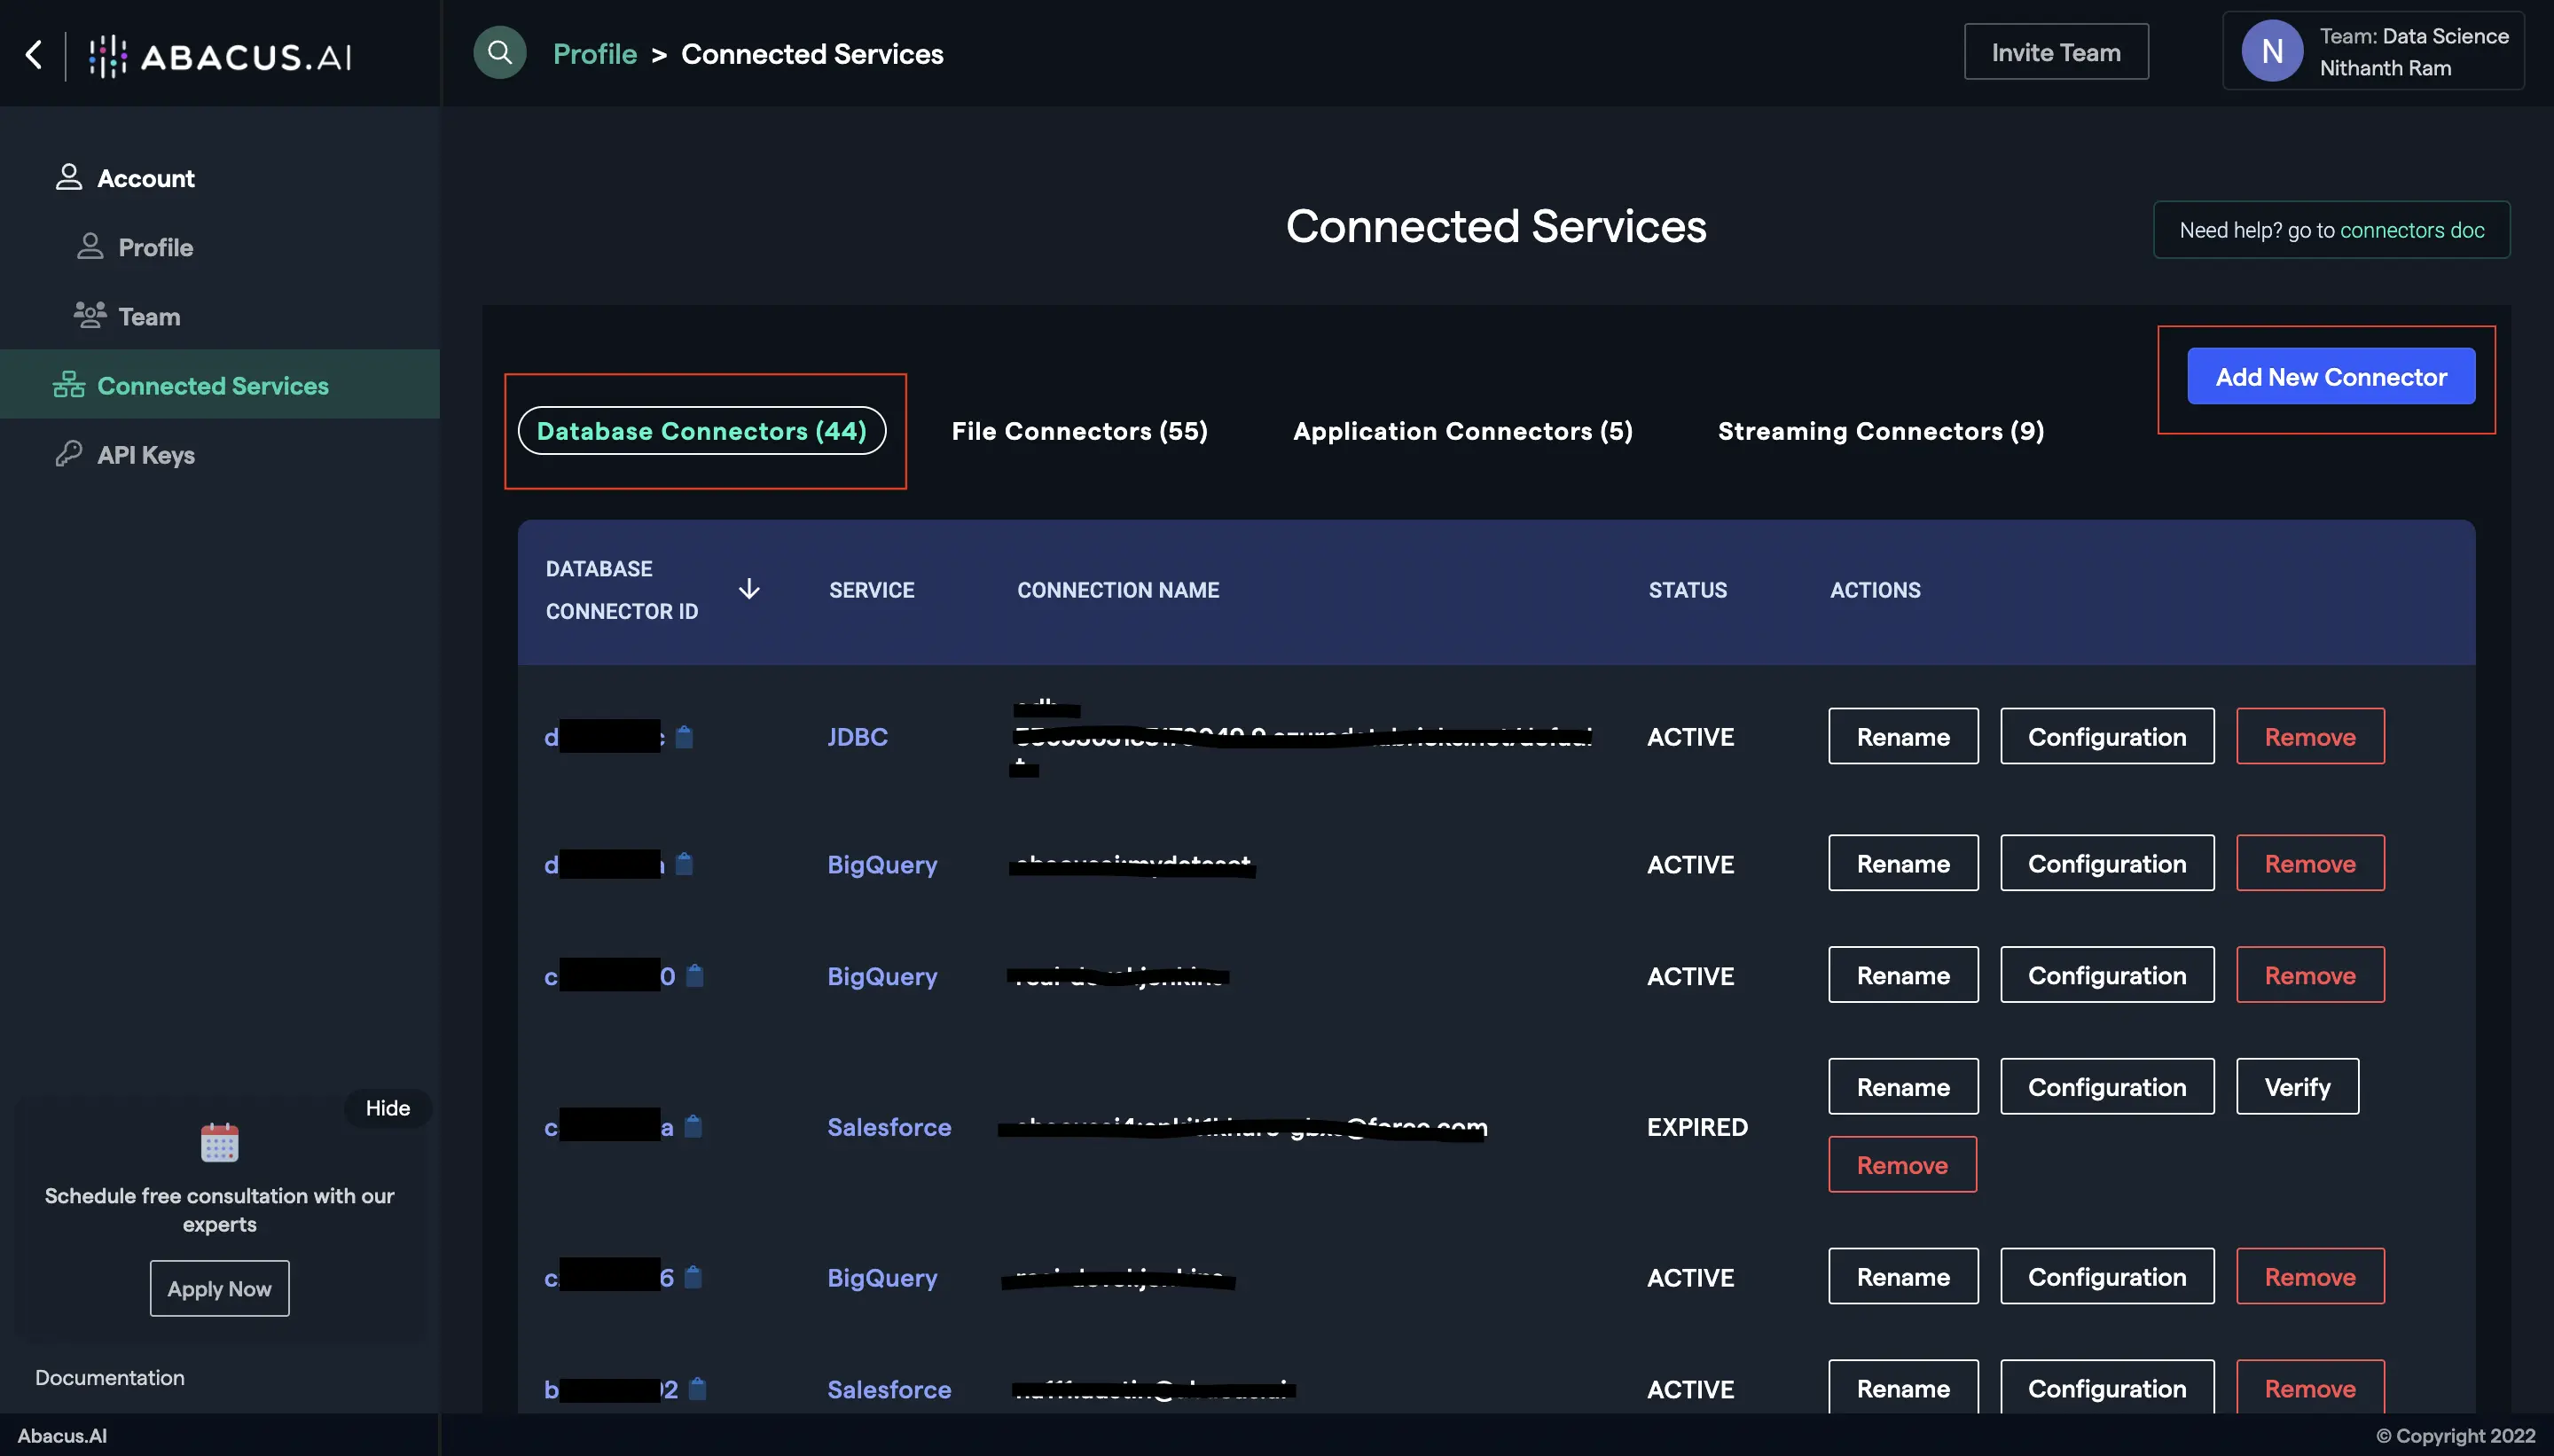Viewport: 2554px width, 1456px height.
Task: Click the search icon in the header
Action: click(x=499, y=52)
